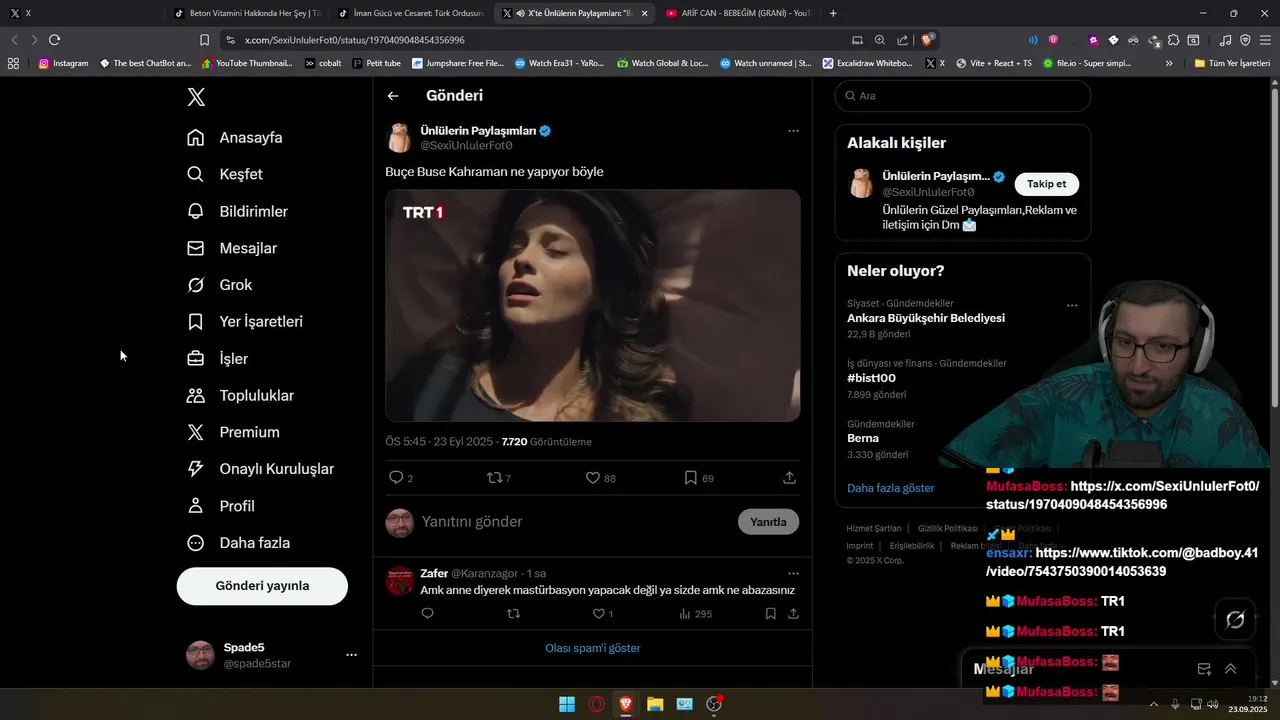Click the X logo in sidebar
Viewport: 1280px width, 720px height.
coord(196,97)
